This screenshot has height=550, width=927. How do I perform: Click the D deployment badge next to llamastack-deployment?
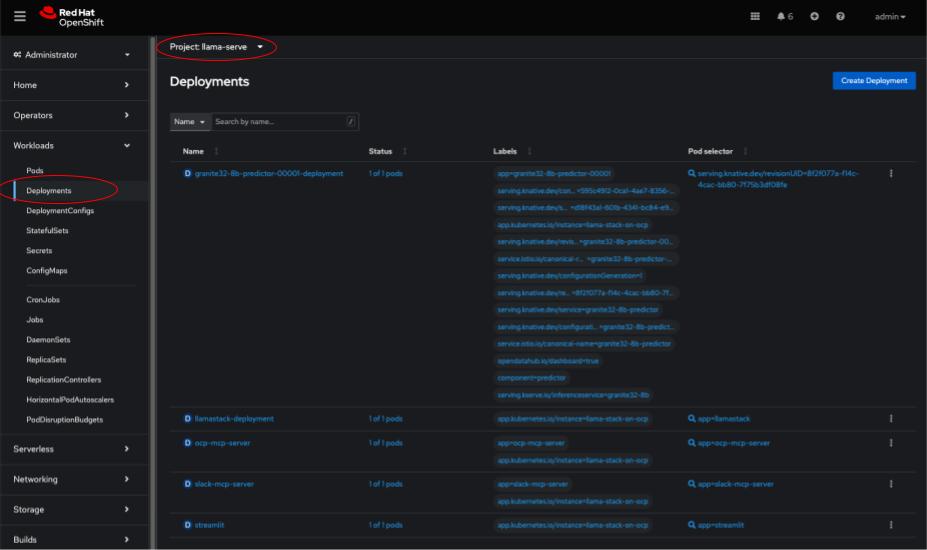(x=187, y=419)
